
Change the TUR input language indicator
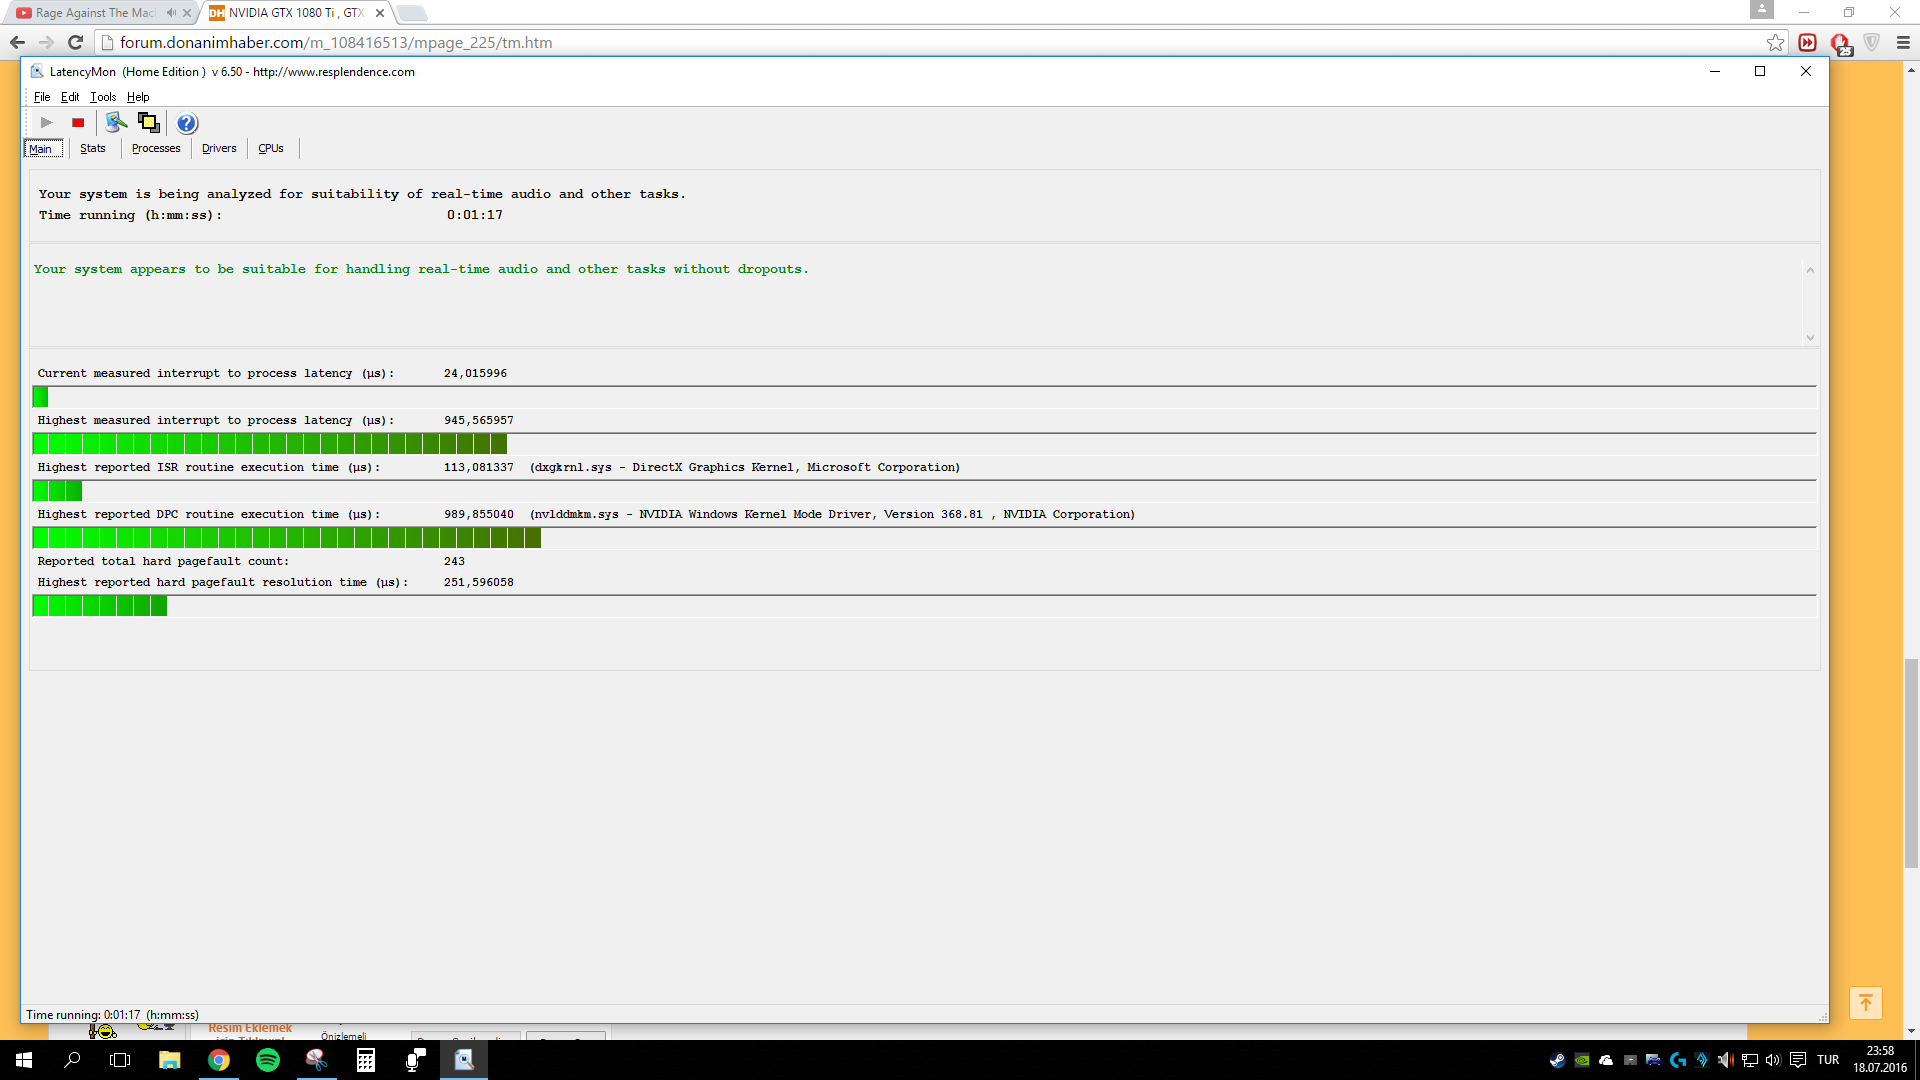point(1828,1060)
